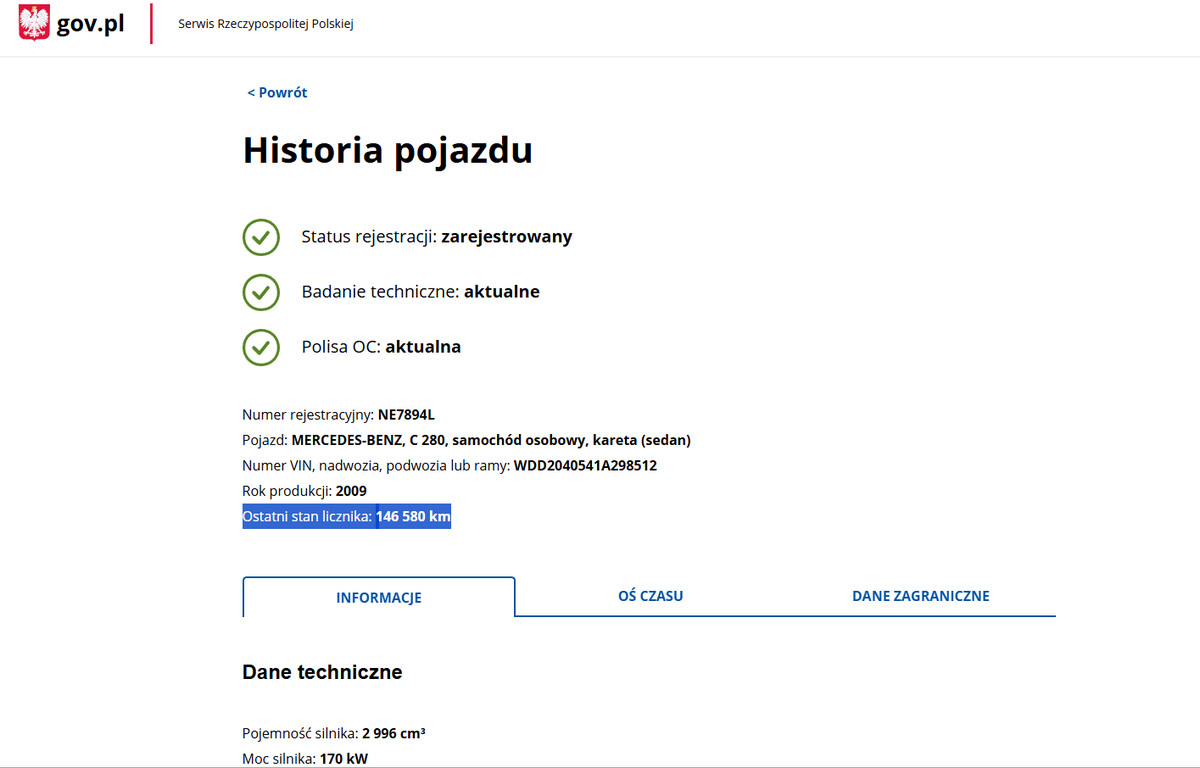Click the green checkmark beside Badanie techniczne
The width and height of the screenshot is (1200, 768).
[261, 292]
